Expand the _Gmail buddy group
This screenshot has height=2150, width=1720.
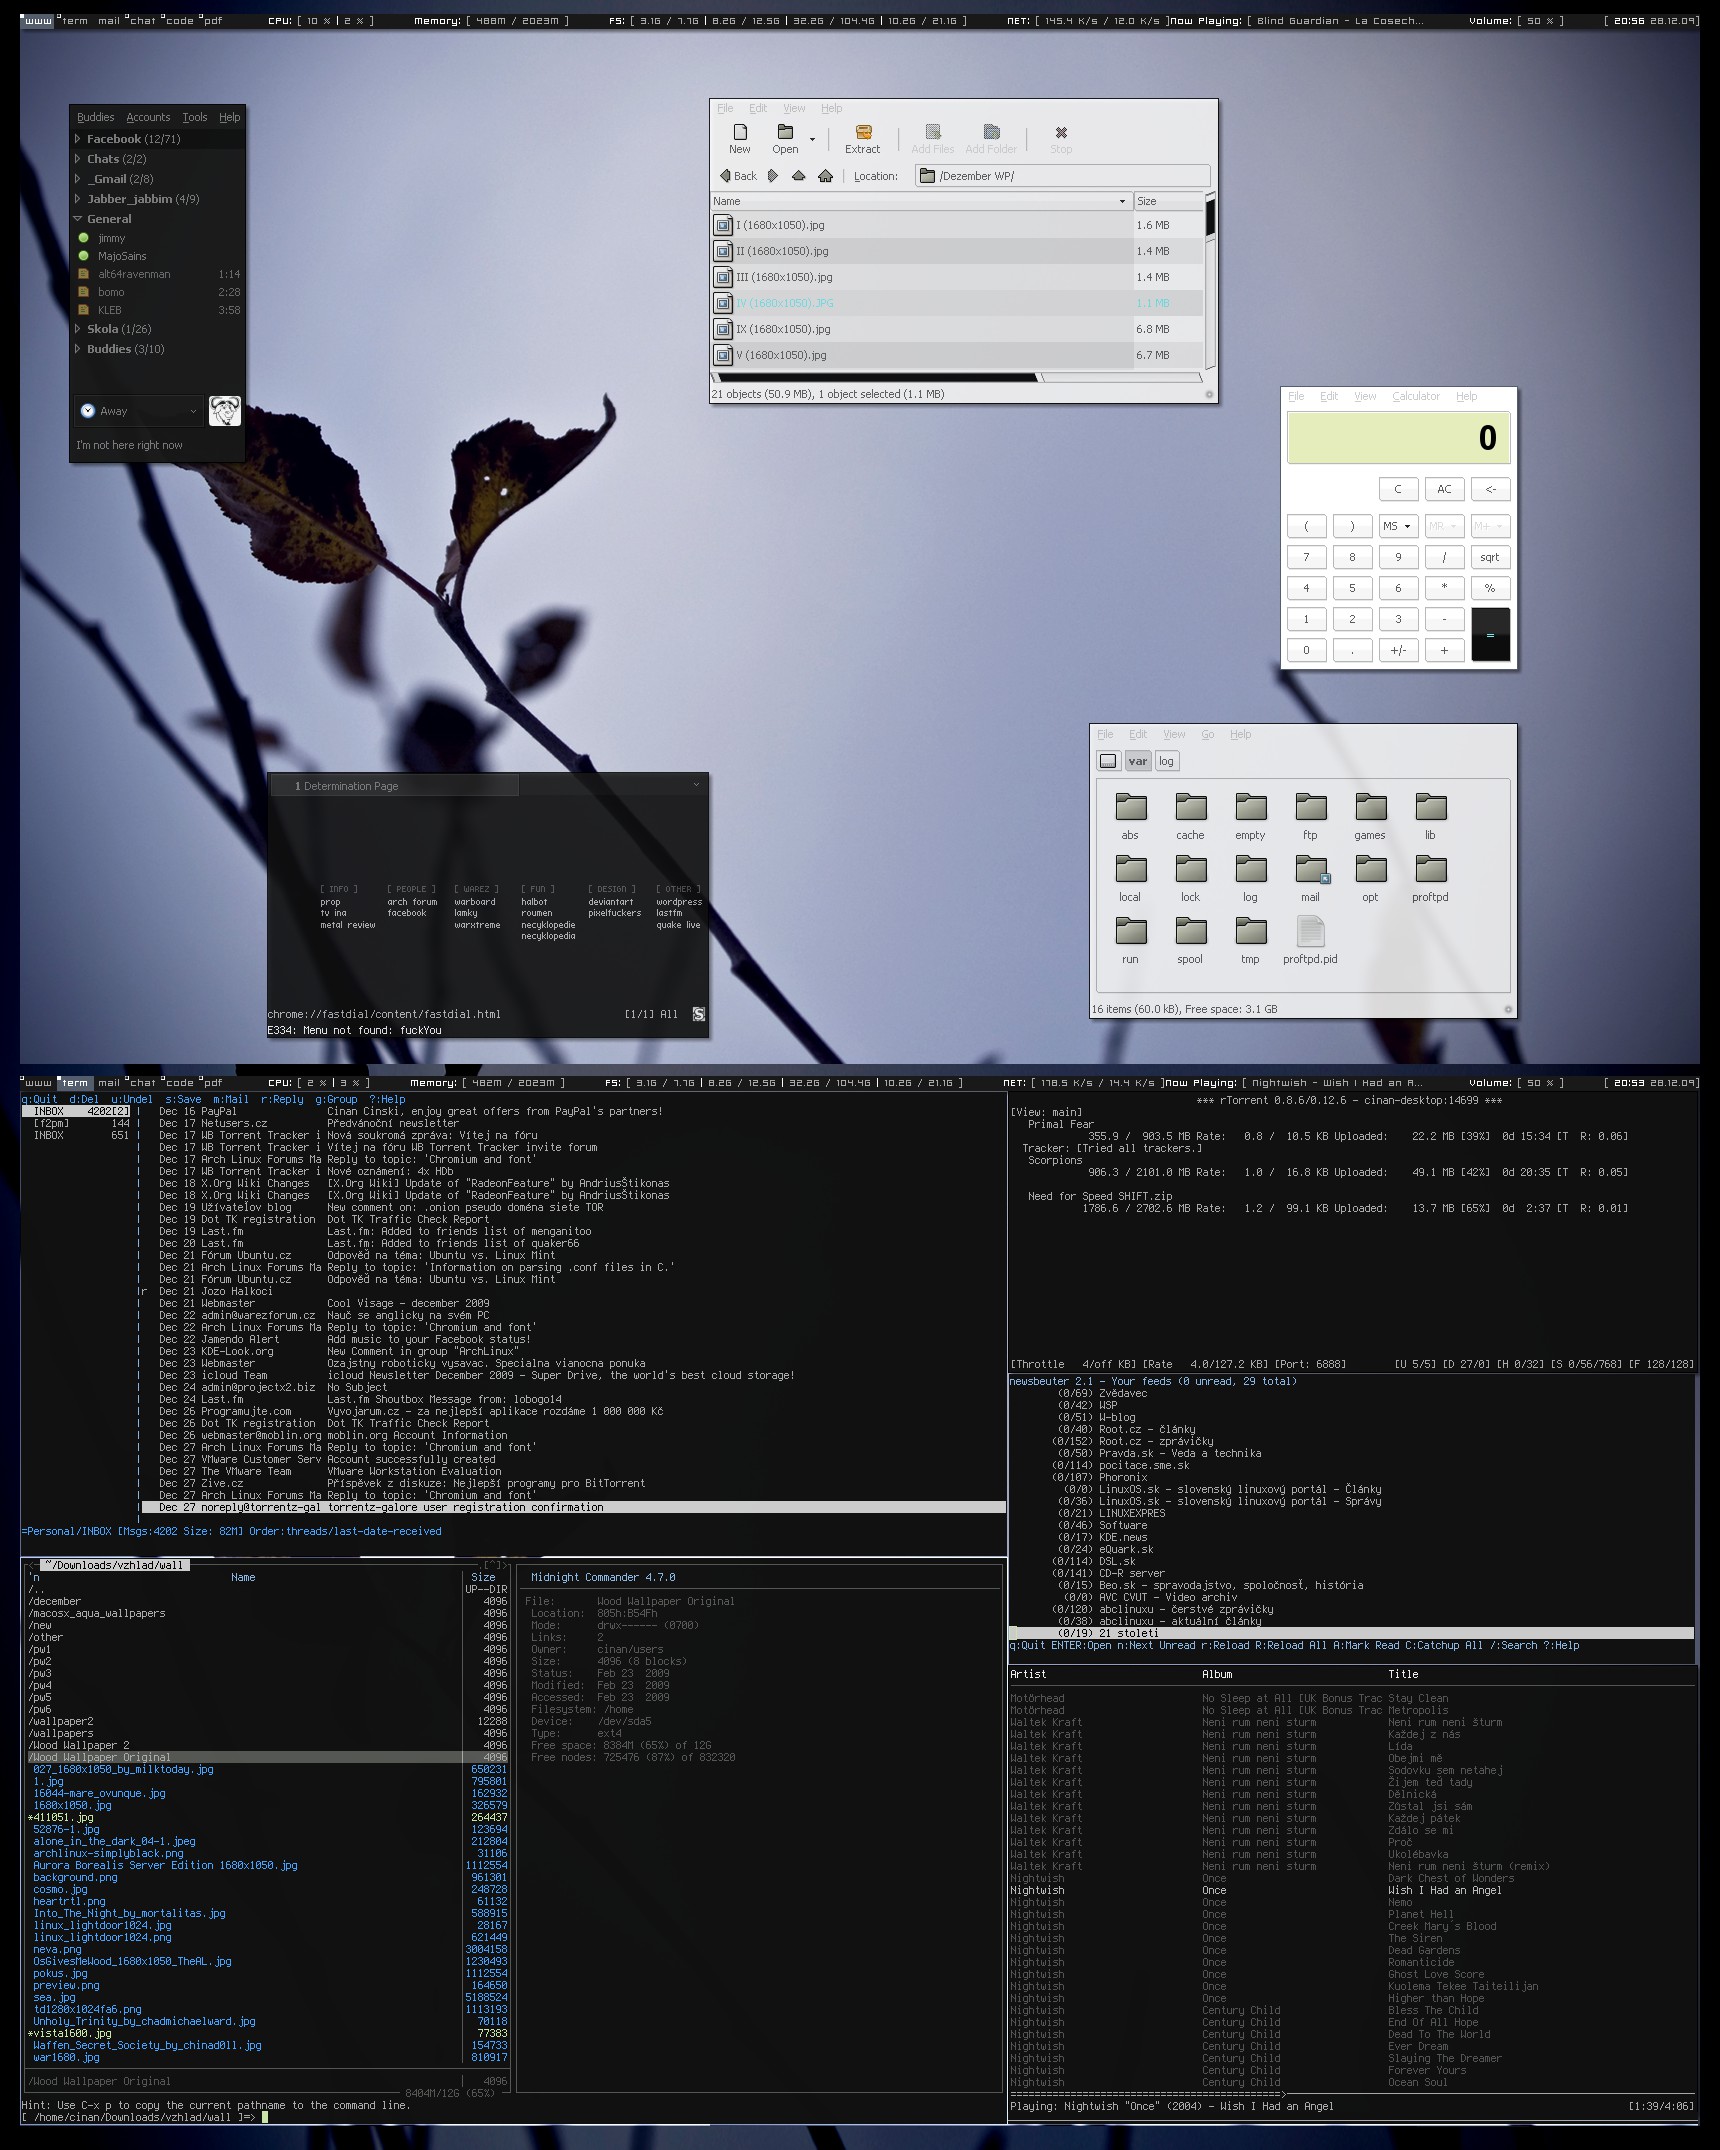pos(78,179)
